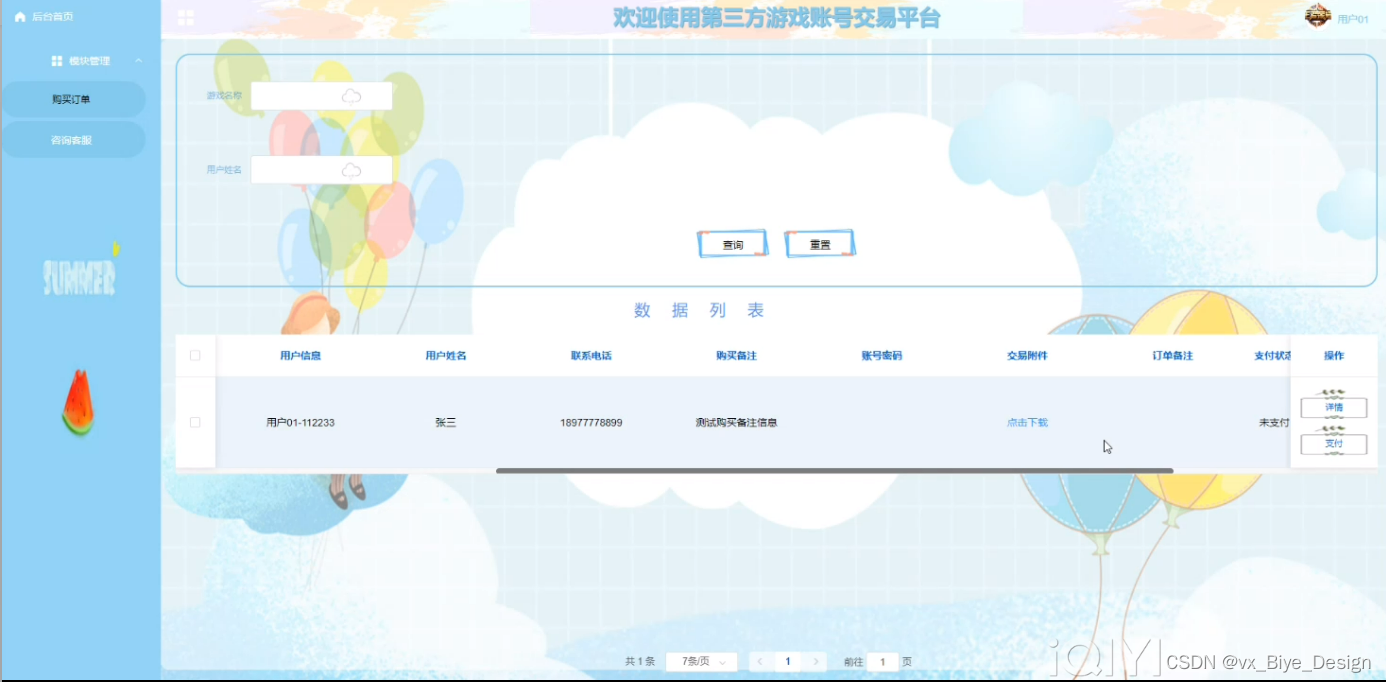The image size is (1386, 682).
Task: Open the 咨询客服 menu item
Action: pyautogui.click(x=73, y=140)
